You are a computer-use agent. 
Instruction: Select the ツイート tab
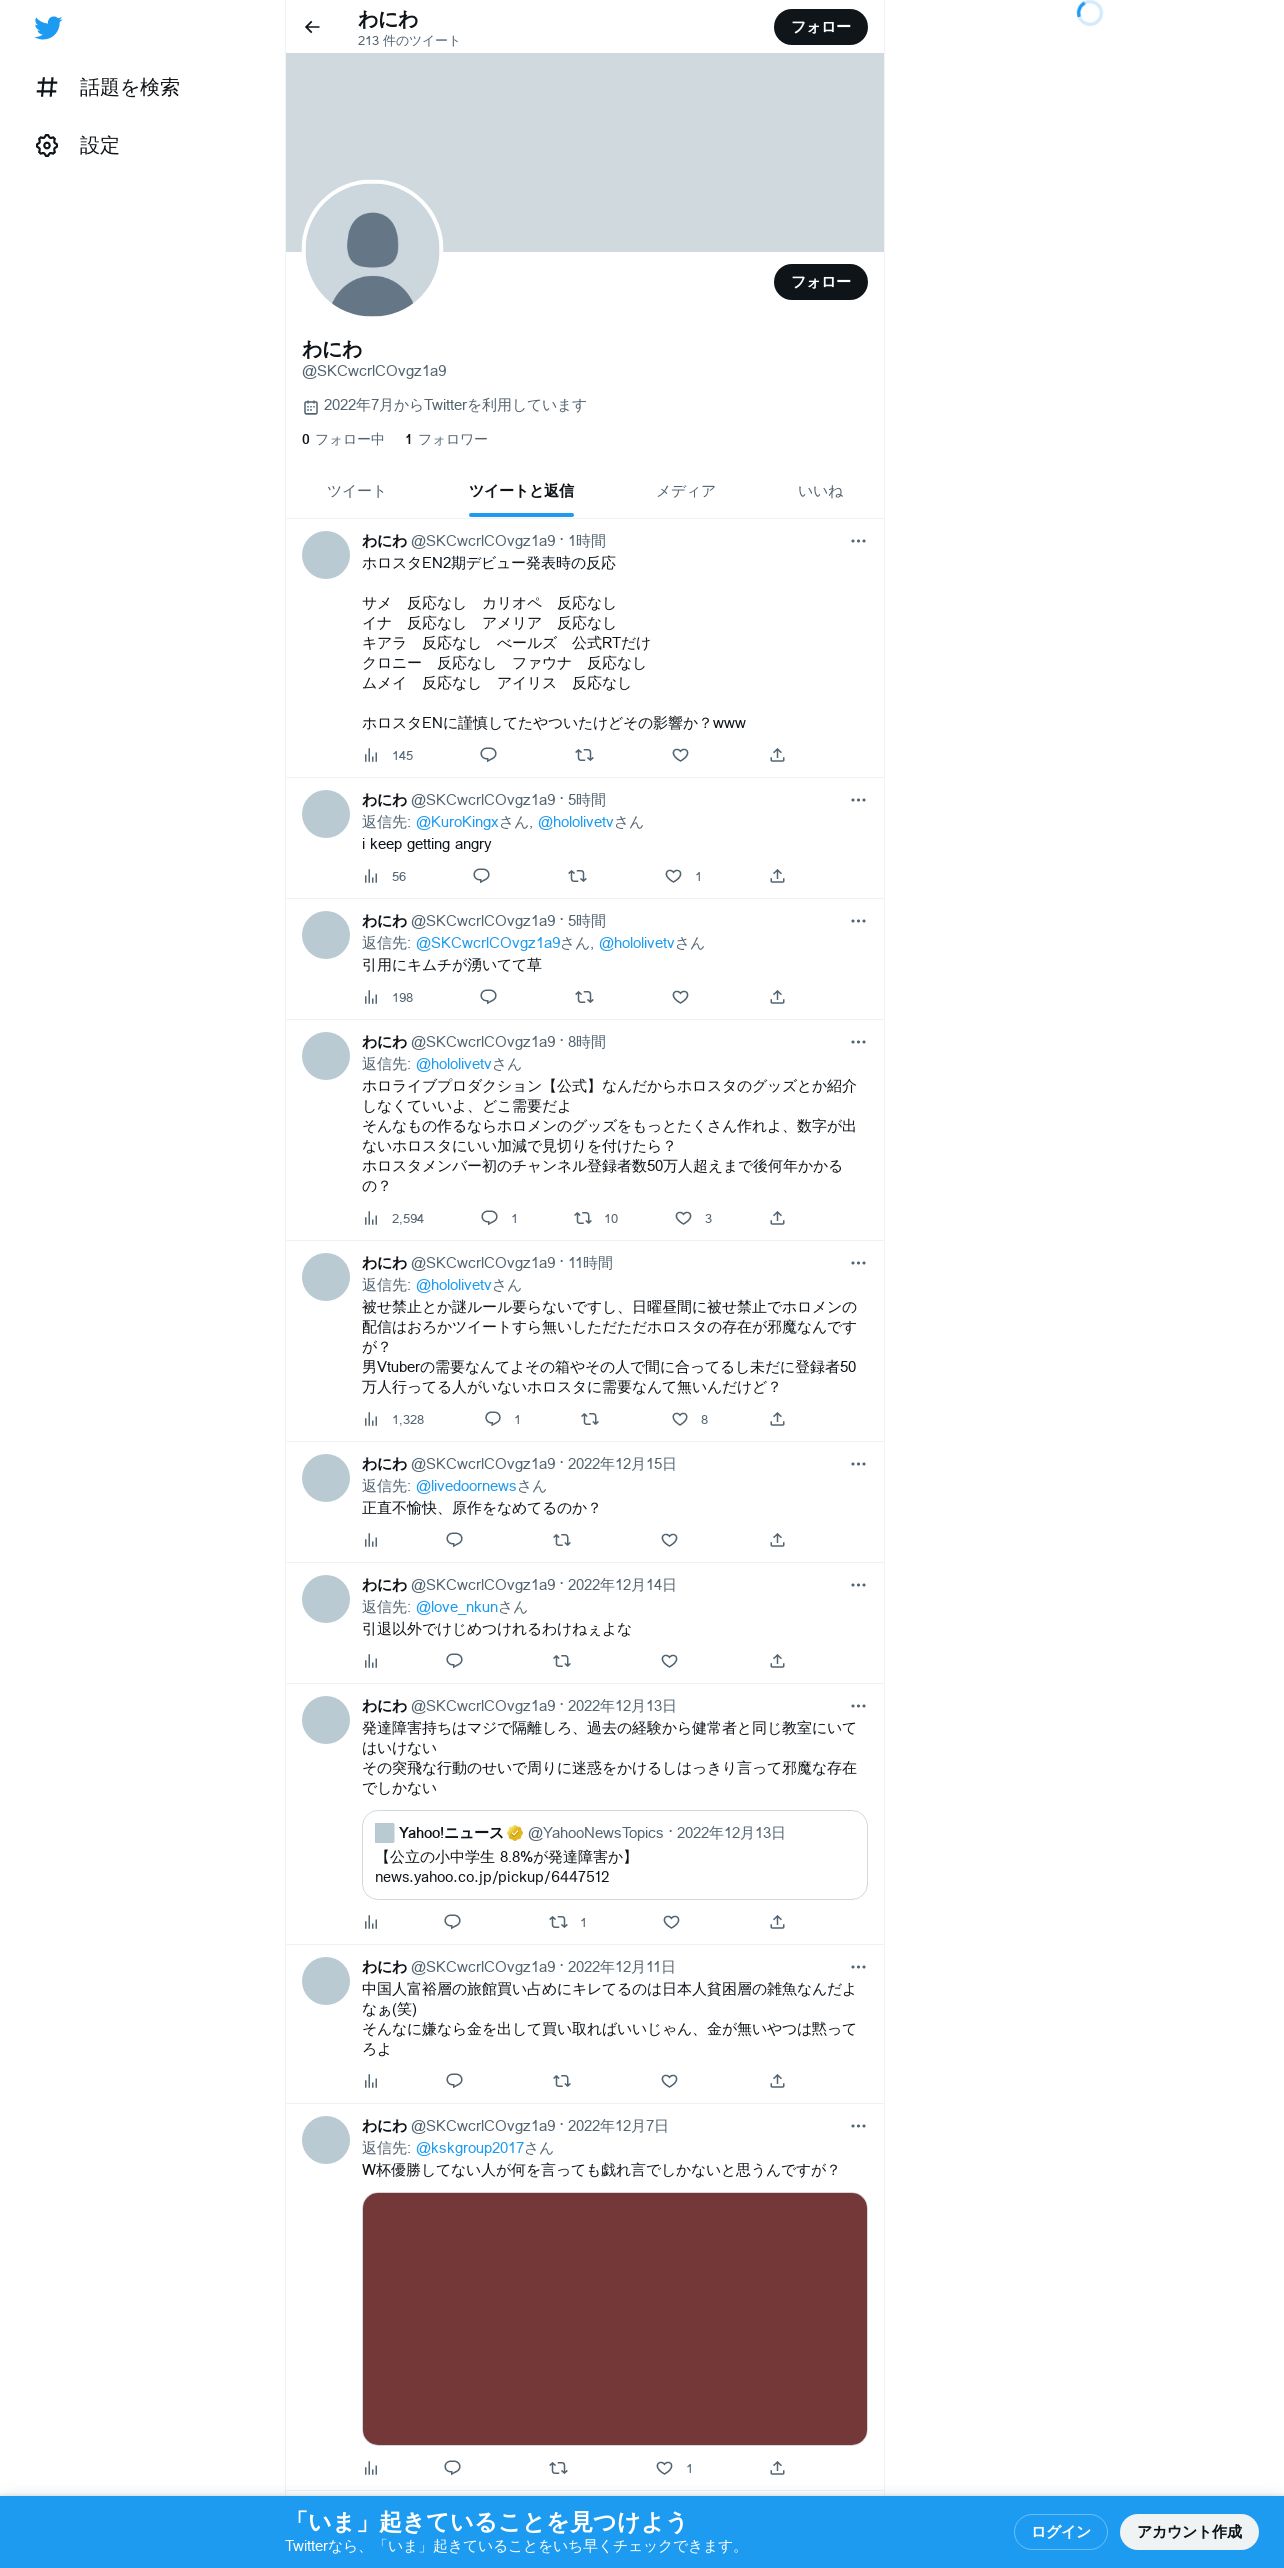[x=356, y=491]
